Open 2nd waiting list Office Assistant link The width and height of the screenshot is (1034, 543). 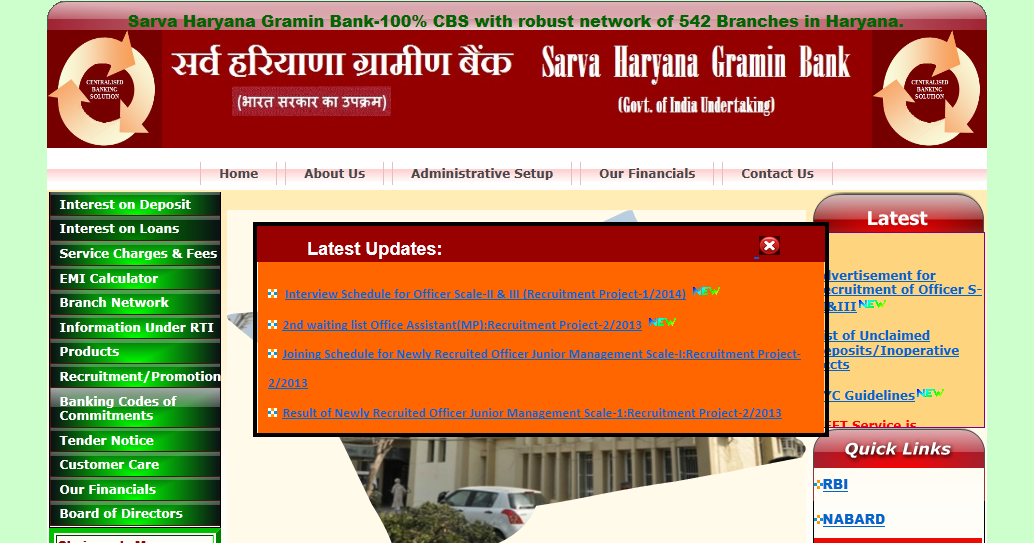click(462, 325)
